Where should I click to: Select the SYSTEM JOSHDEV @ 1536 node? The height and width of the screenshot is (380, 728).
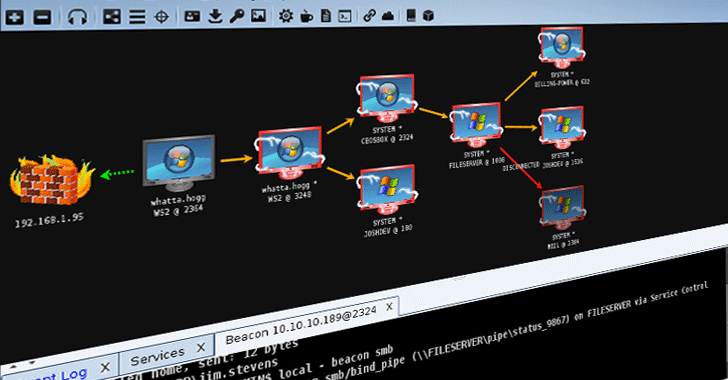[x=562, y=128]
